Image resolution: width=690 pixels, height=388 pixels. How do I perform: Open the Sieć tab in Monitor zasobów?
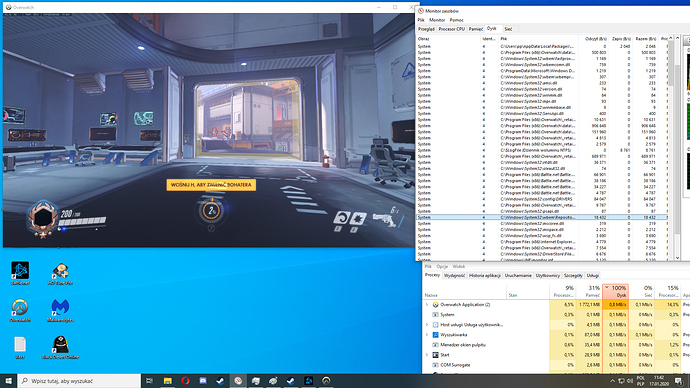click(x=508, y=29)
